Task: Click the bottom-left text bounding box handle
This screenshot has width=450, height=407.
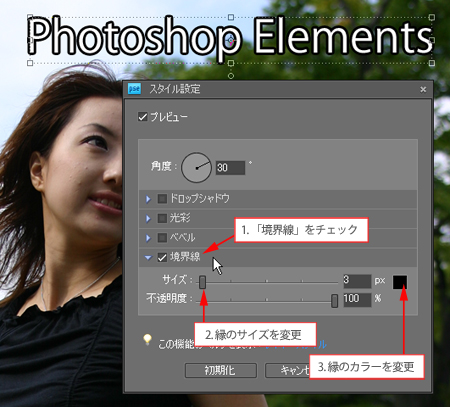Action: [30, 63]
